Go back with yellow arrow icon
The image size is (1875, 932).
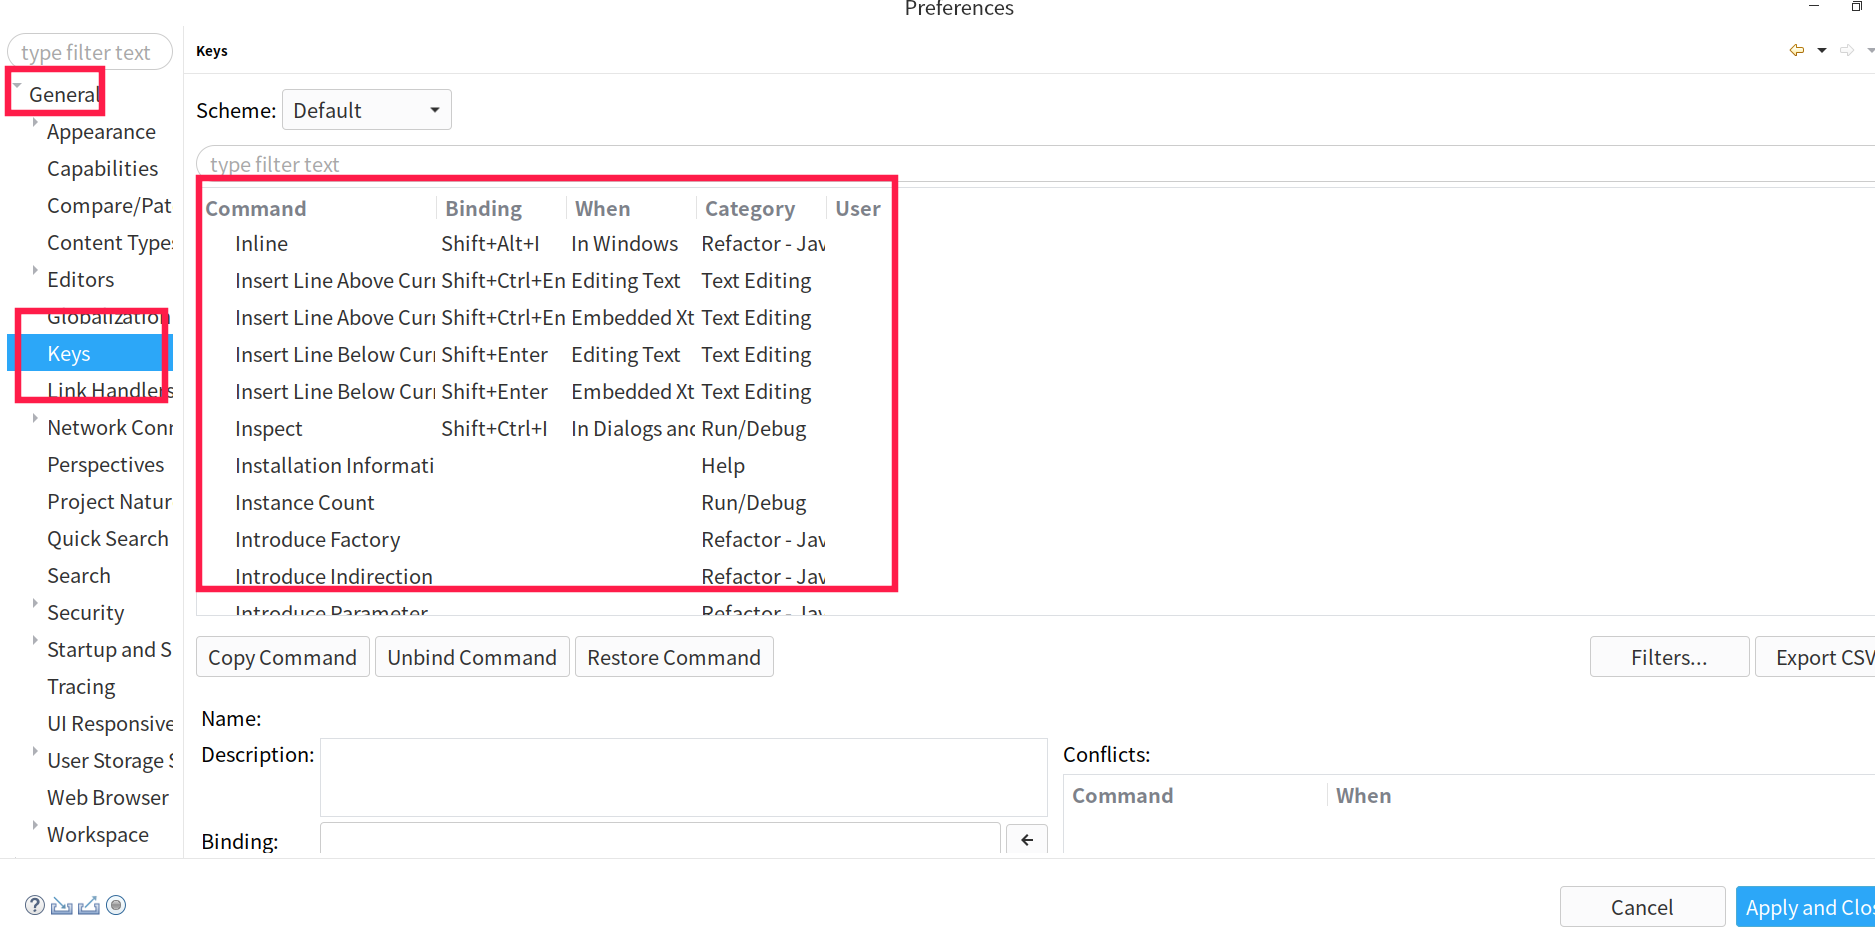pyautogui.click(x=1797, y=50)
